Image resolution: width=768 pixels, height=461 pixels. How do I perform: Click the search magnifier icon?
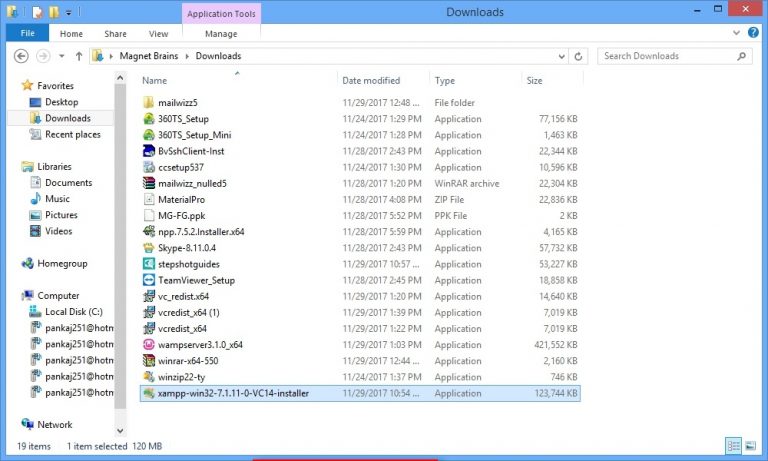pos(742,56)
